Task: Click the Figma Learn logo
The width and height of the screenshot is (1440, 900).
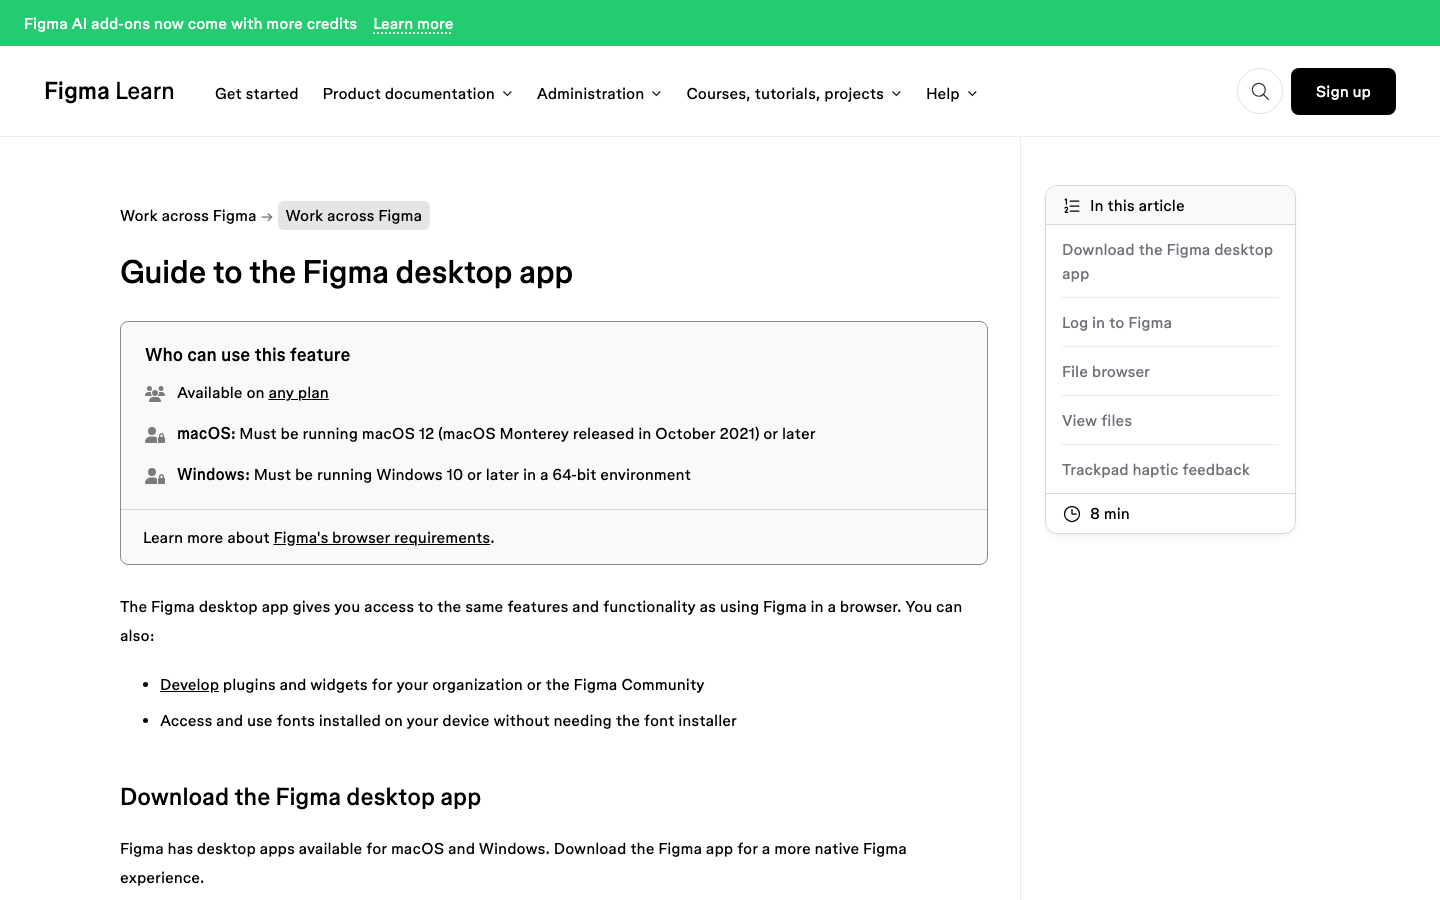Action: (x=109, y=91)
